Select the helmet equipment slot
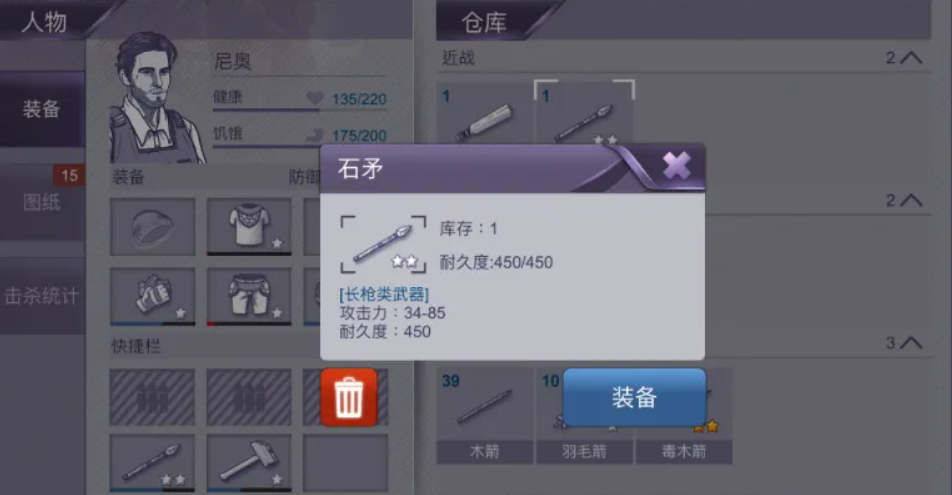This screenshot has width=952, height=495. tap(152, 227)
